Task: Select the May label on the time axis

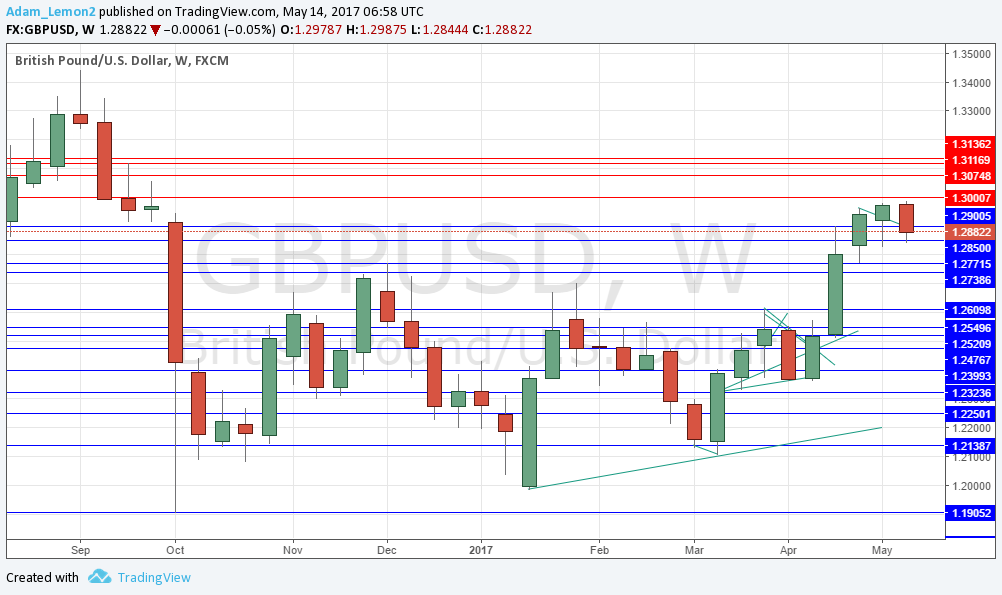Action: coord(882,550)
